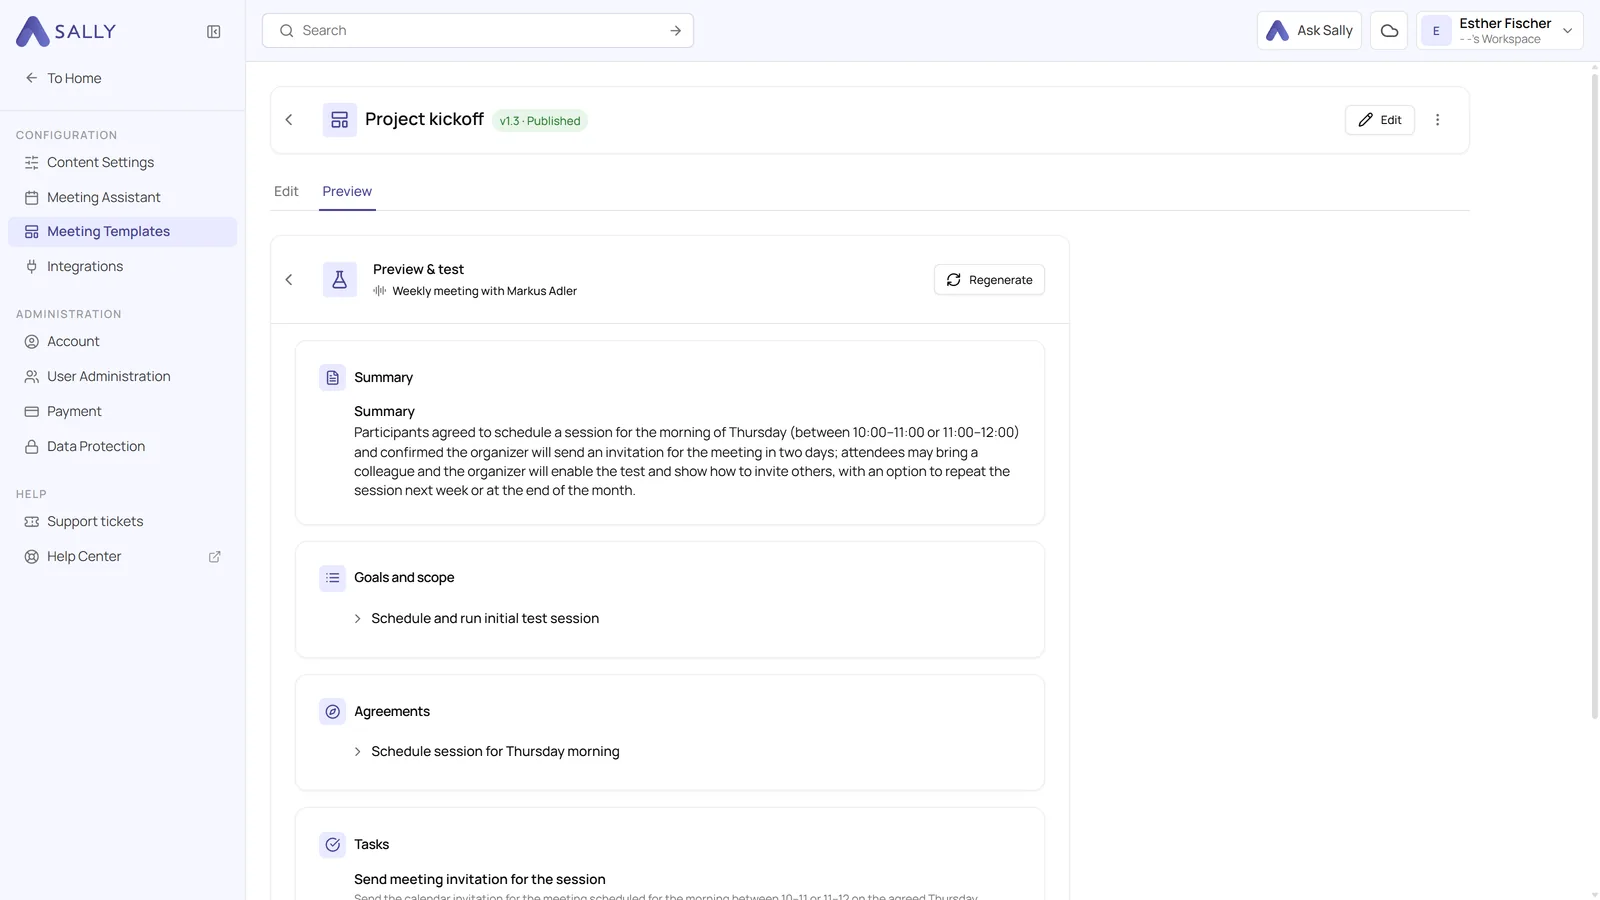Go back from Preview & test panel

(x=289, y=280)
